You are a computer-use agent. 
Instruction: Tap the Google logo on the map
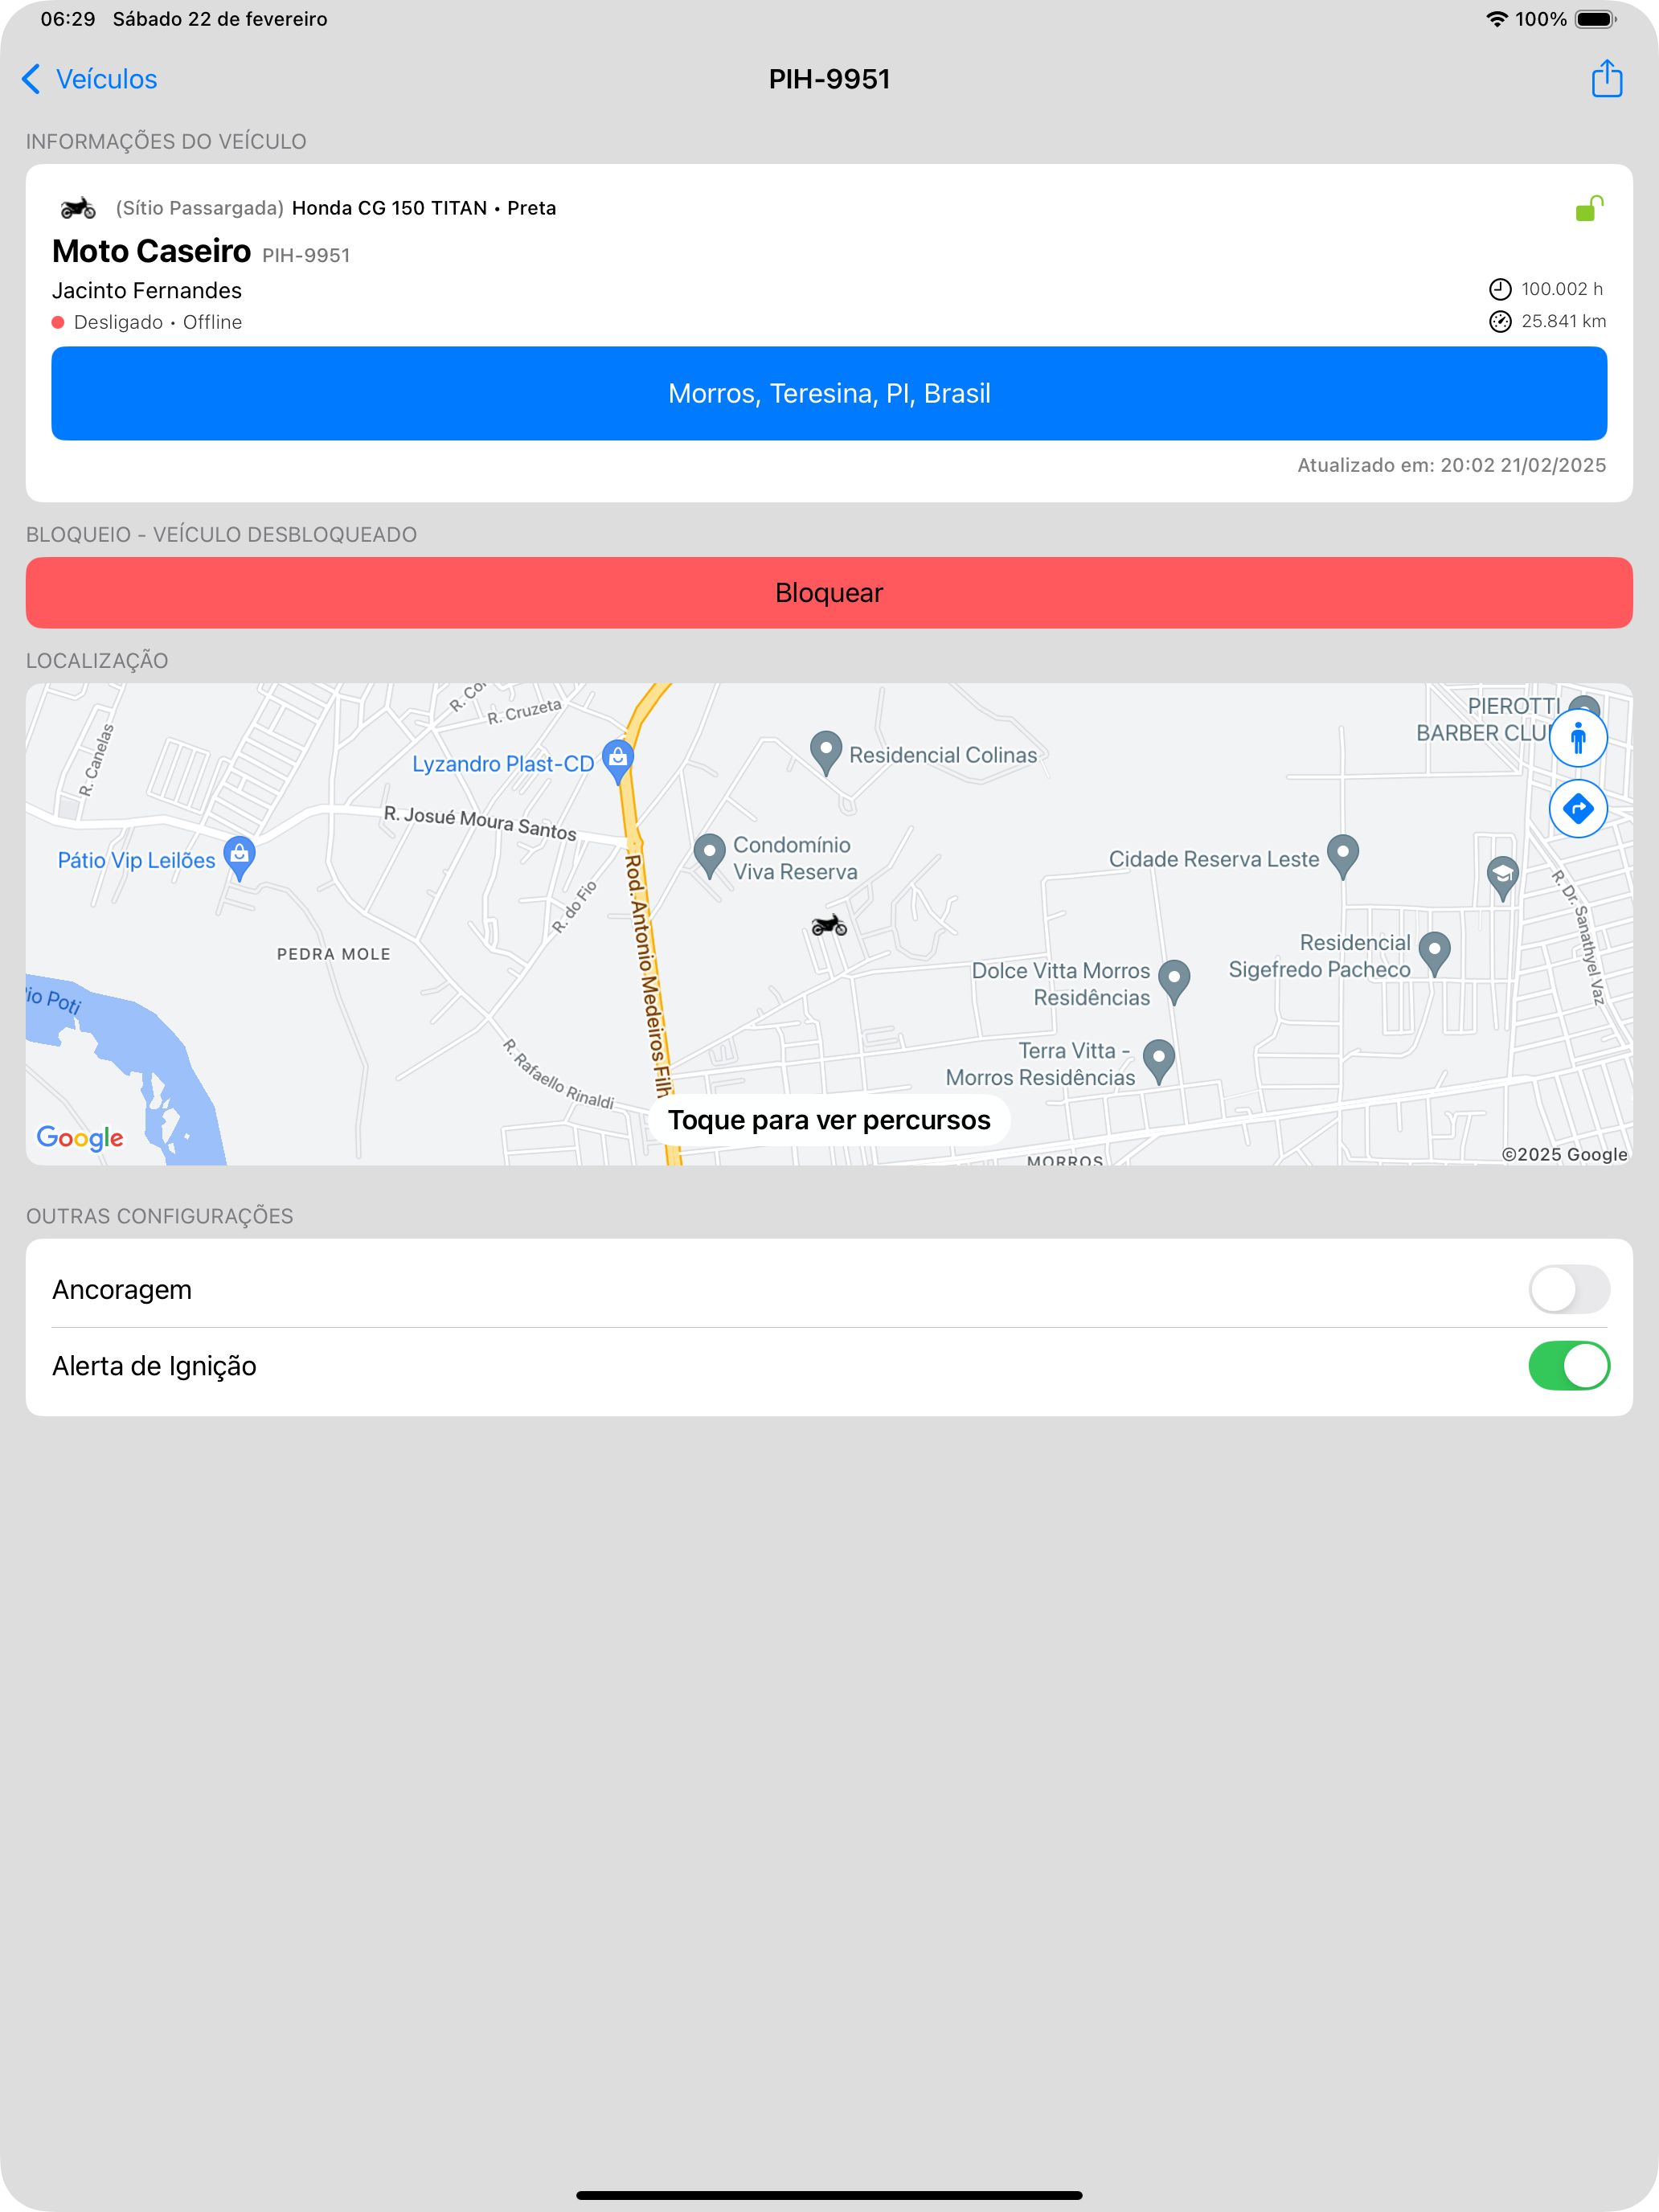80,1138
